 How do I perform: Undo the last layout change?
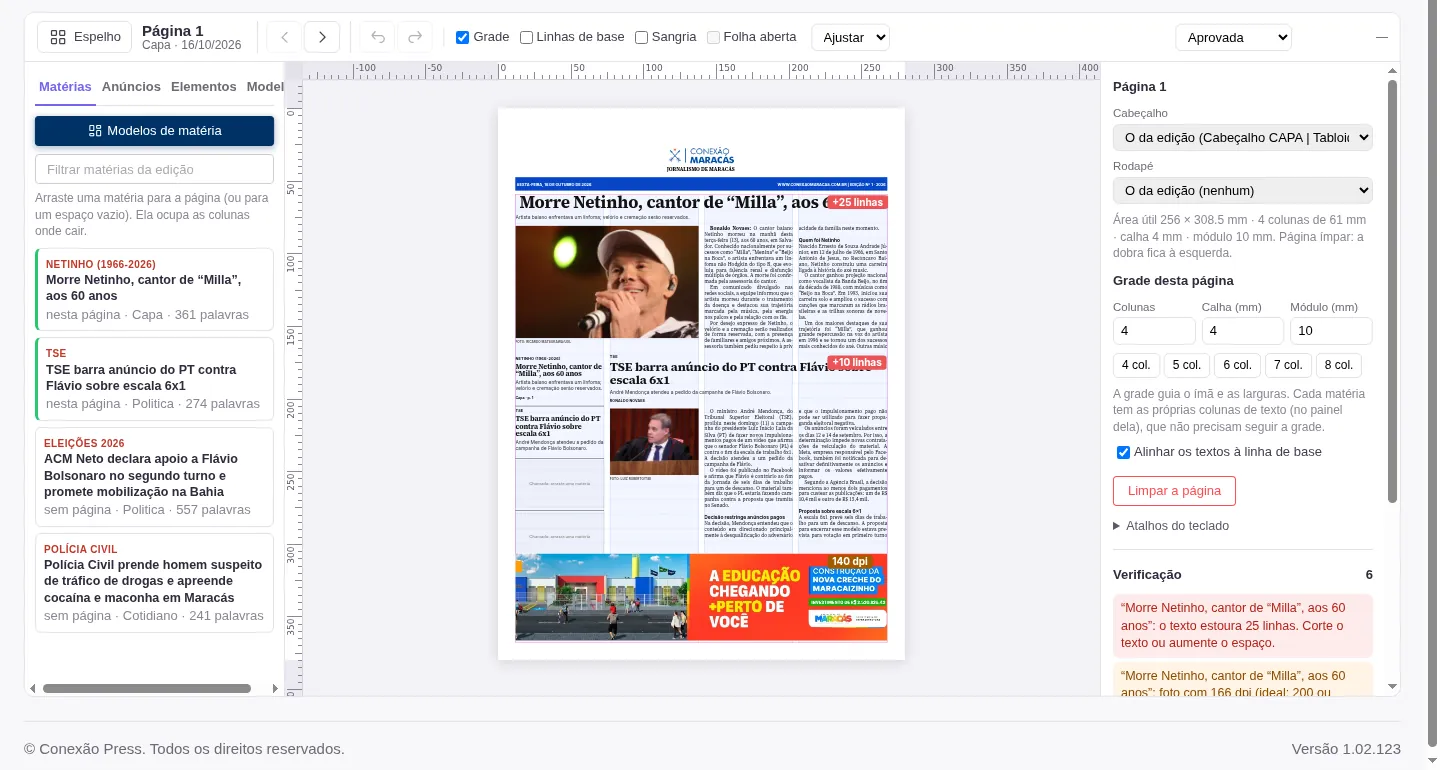coord(377,37)
